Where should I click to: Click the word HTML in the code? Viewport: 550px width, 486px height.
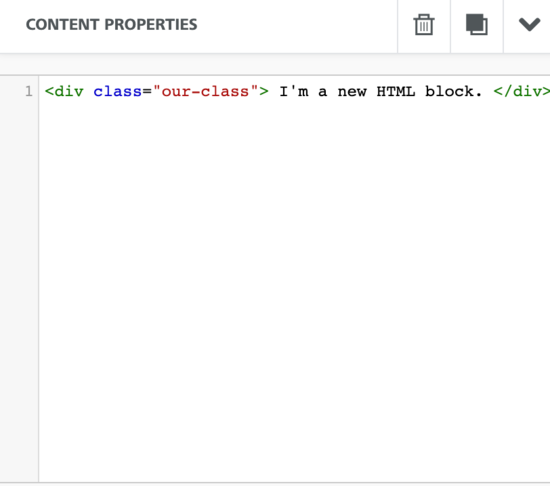click(x=396, y=92)
